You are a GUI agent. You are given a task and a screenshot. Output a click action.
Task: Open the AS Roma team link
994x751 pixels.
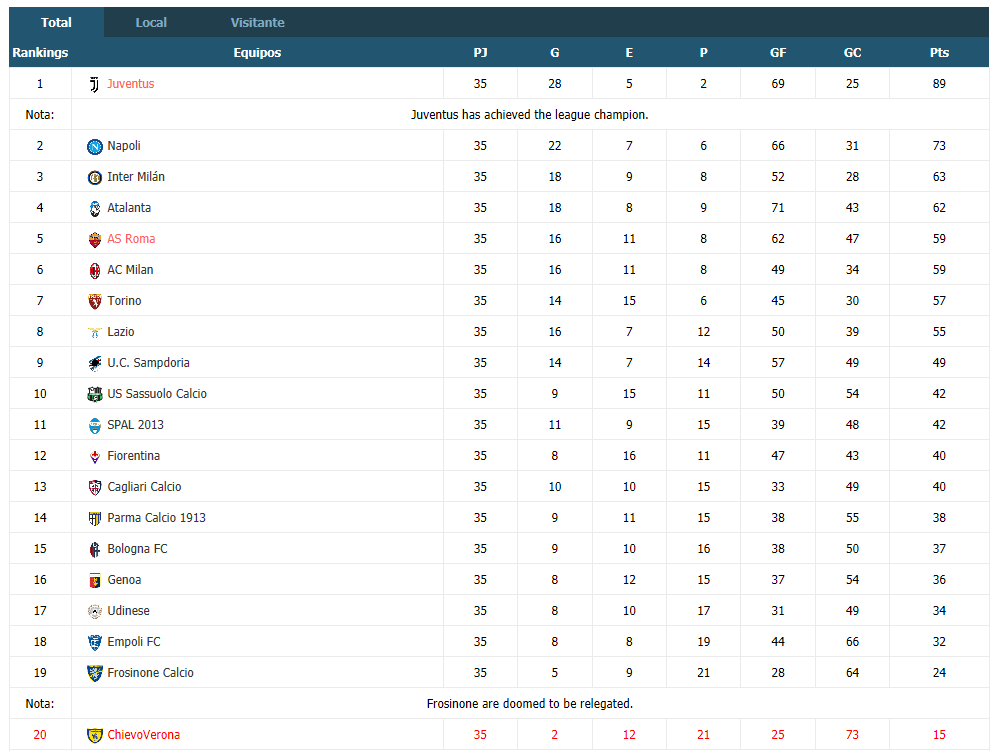pos(131,239)
